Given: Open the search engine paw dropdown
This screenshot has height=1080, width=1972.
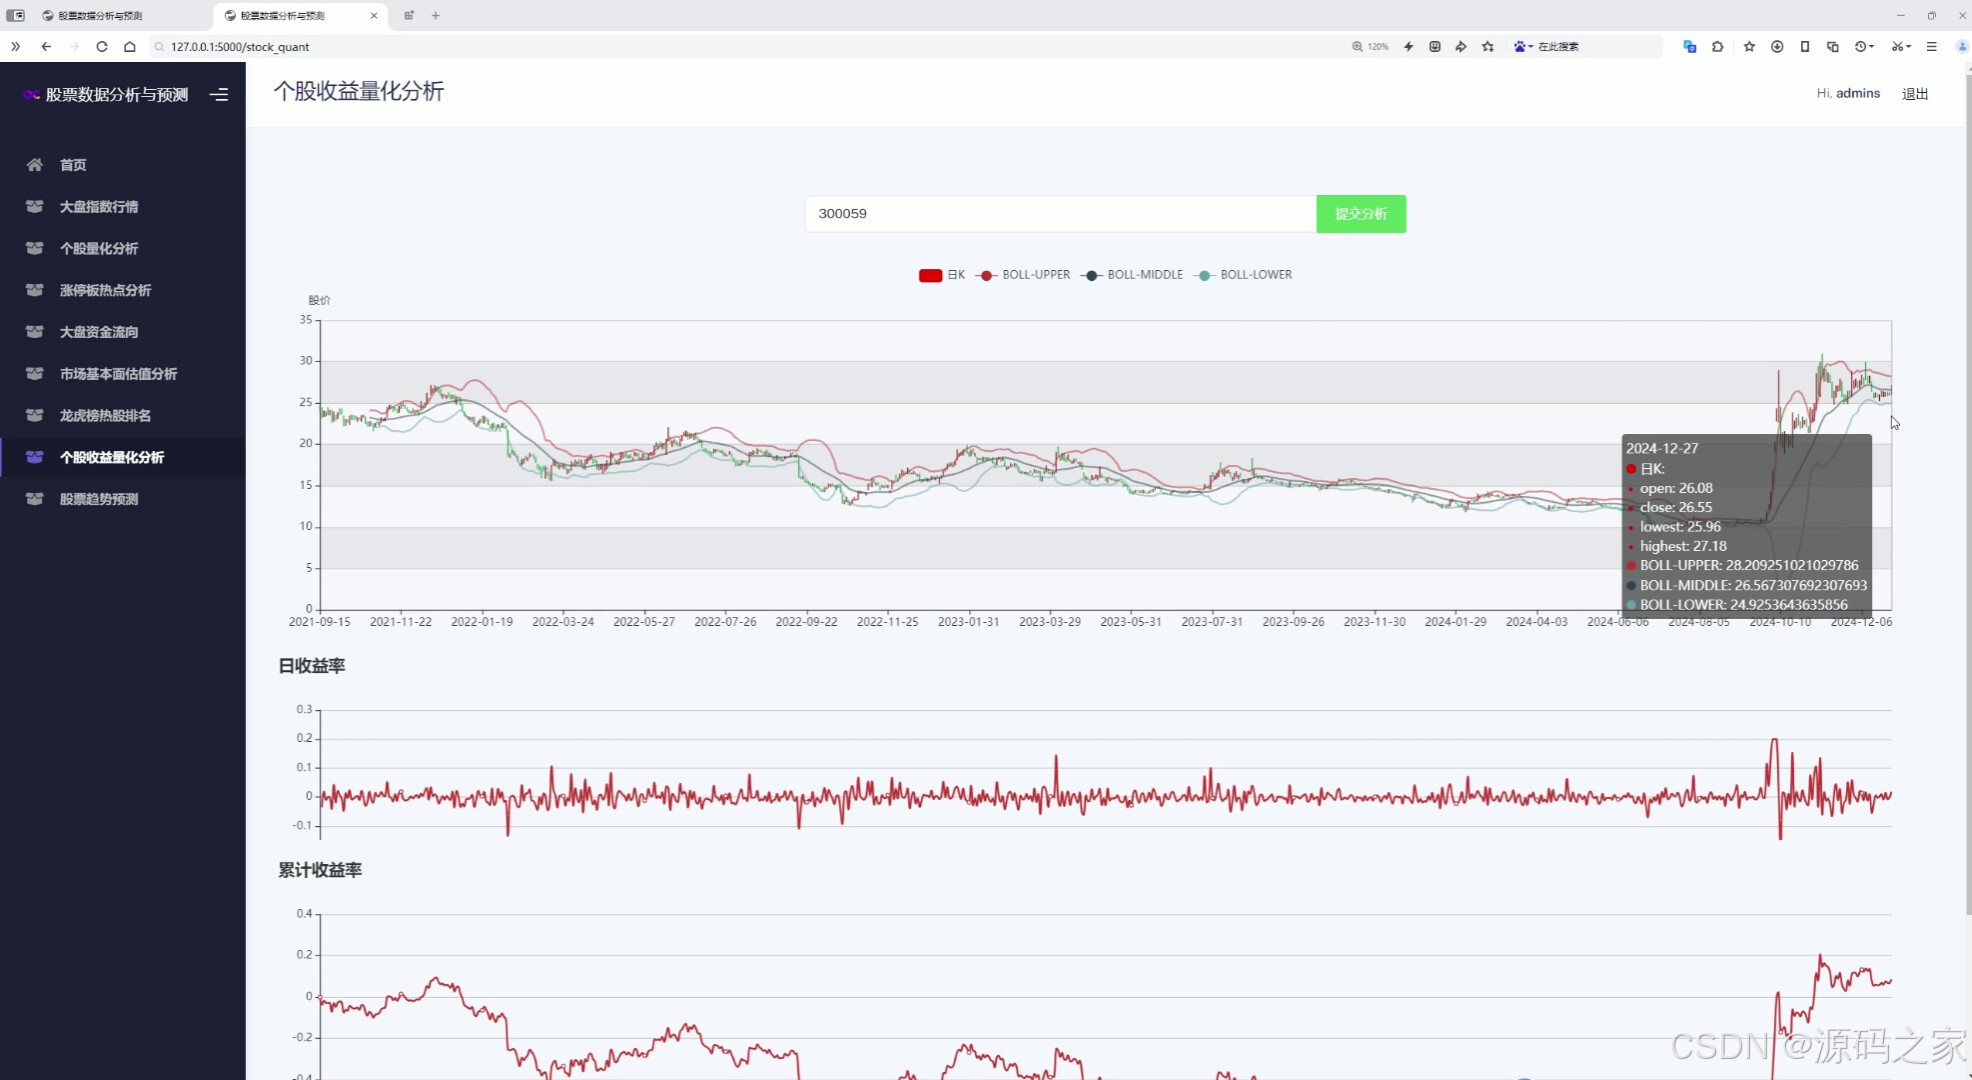Looking at the screenshot, I should [x=1523, y=47].
